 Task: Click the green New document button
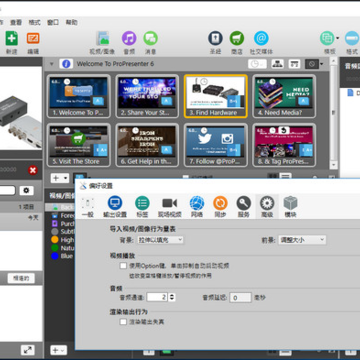pyautogui.click(x=12, y=38)
